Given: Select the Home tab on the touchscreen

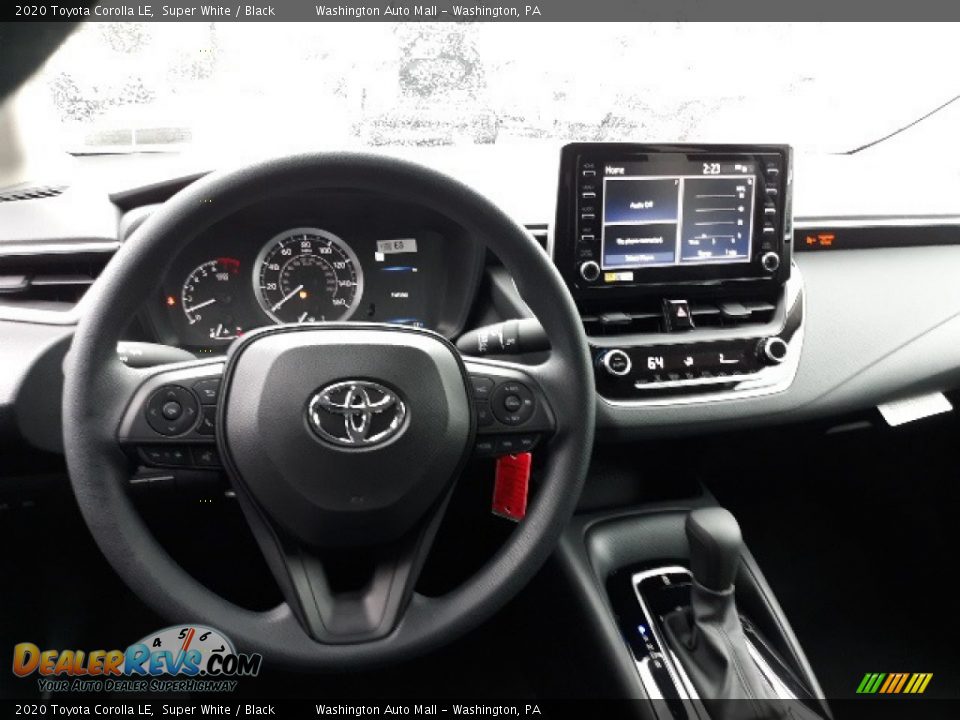Looking at the screenshot, I should pyautogui.click(x=614, y=169).
